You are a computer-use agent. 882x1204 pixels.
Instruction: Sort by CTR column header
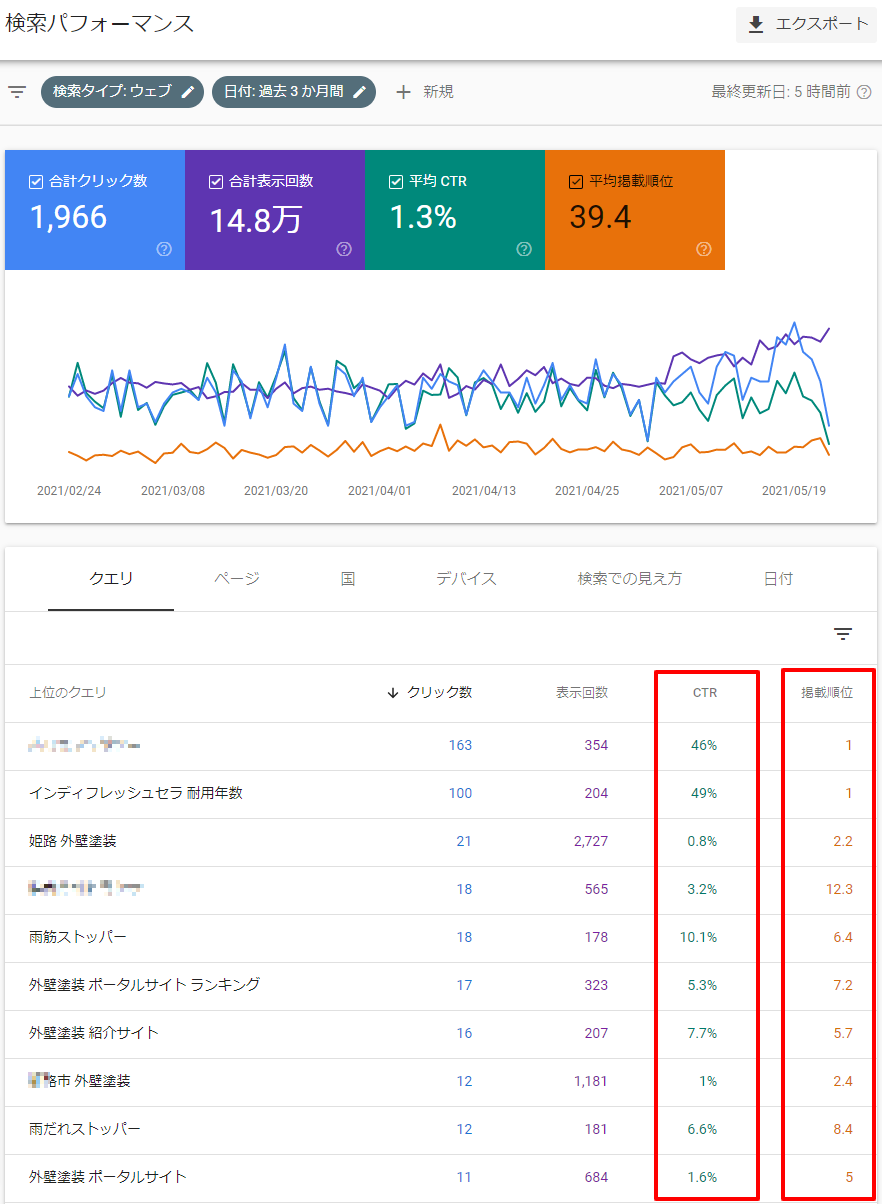pyautogui.click(x=705, y=692)
